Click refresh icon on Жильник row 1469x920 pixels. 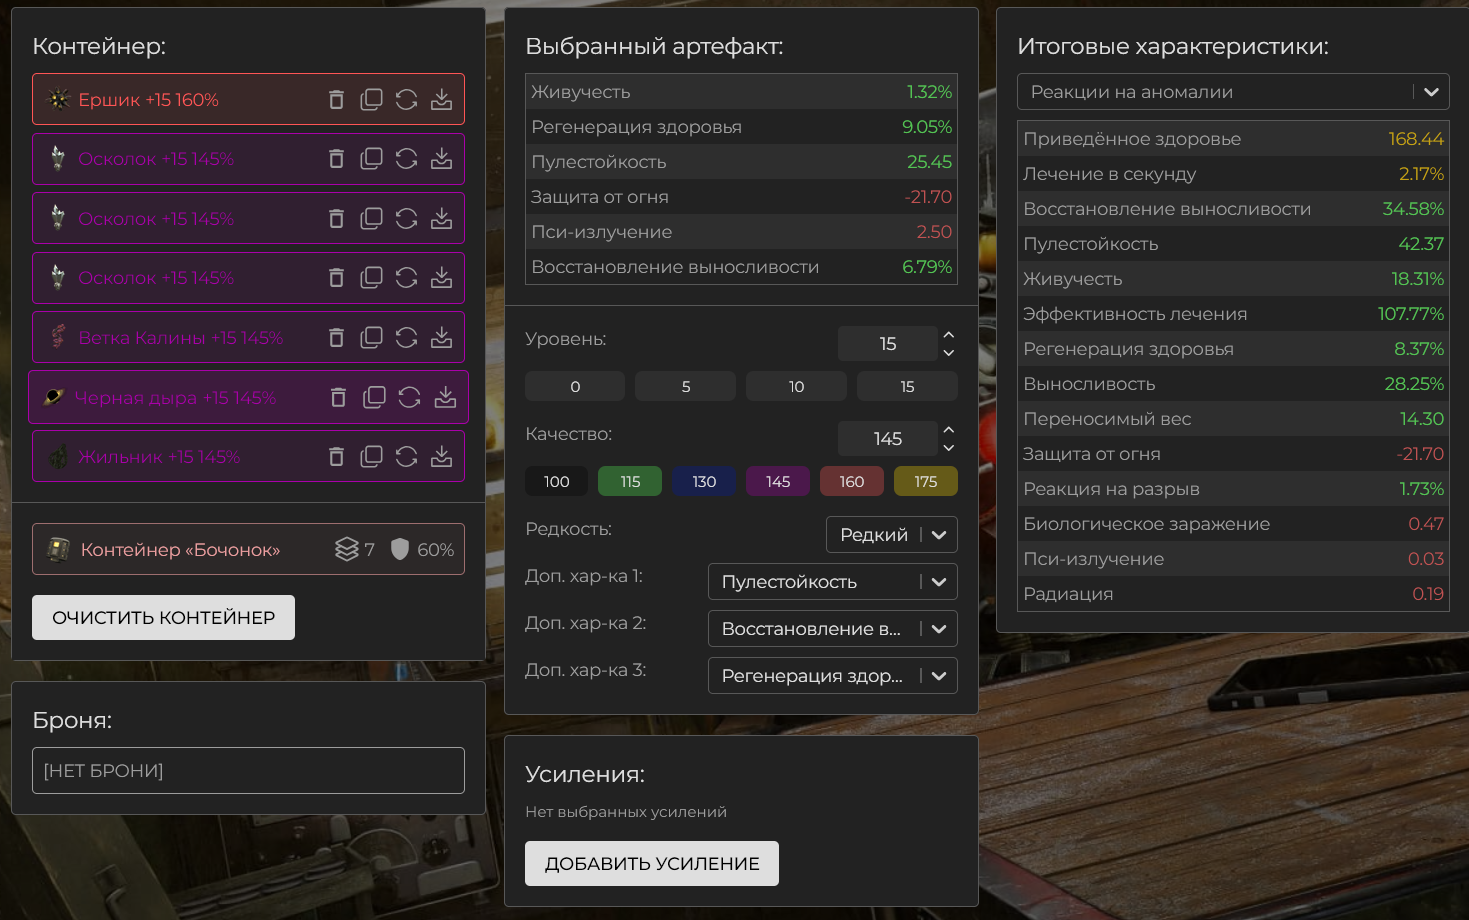406,457
